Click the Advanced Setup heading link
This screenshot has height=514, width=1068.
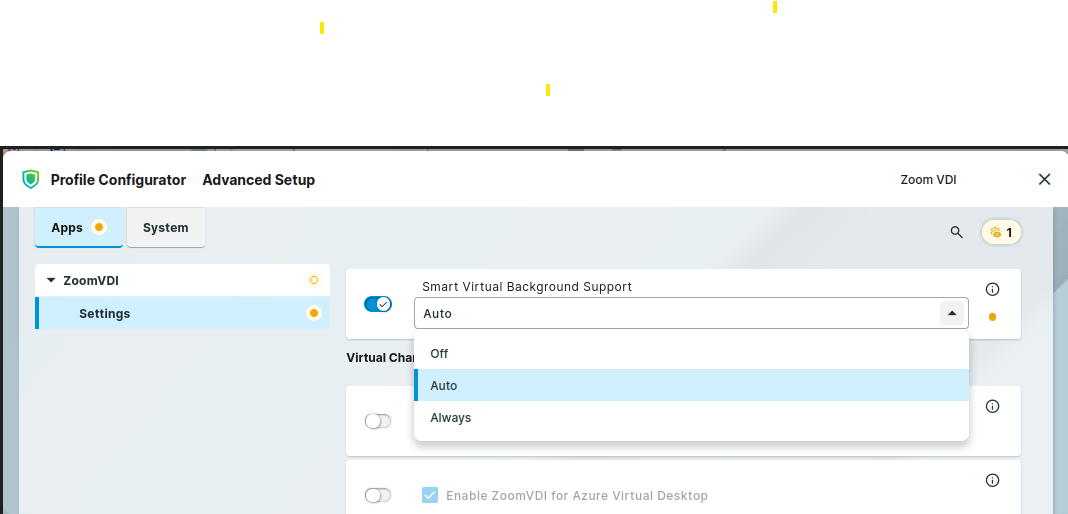[258, 180]
